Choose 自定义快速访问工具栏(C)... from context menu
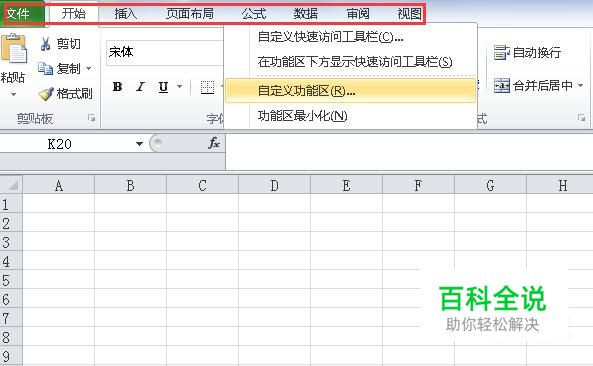593x366 pixels. point(350,37)
